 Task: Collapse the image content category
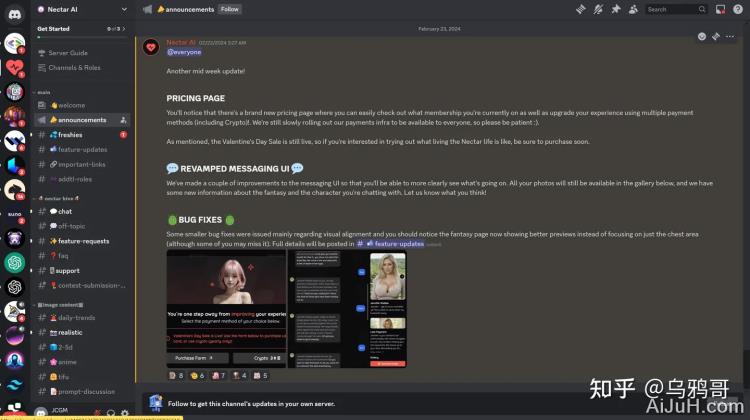[59, 304]
